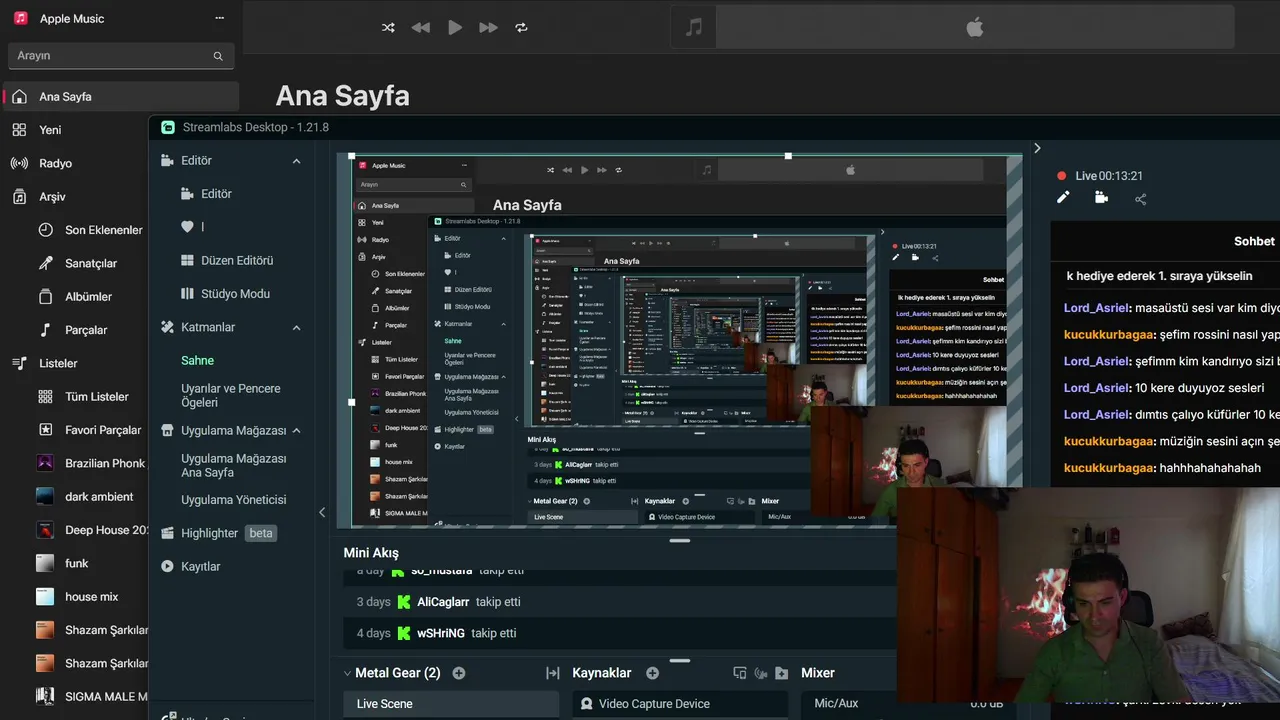Collapse the Uygulama Mağazası section
The image size is (1280, 720).
[x=296, y=431]
